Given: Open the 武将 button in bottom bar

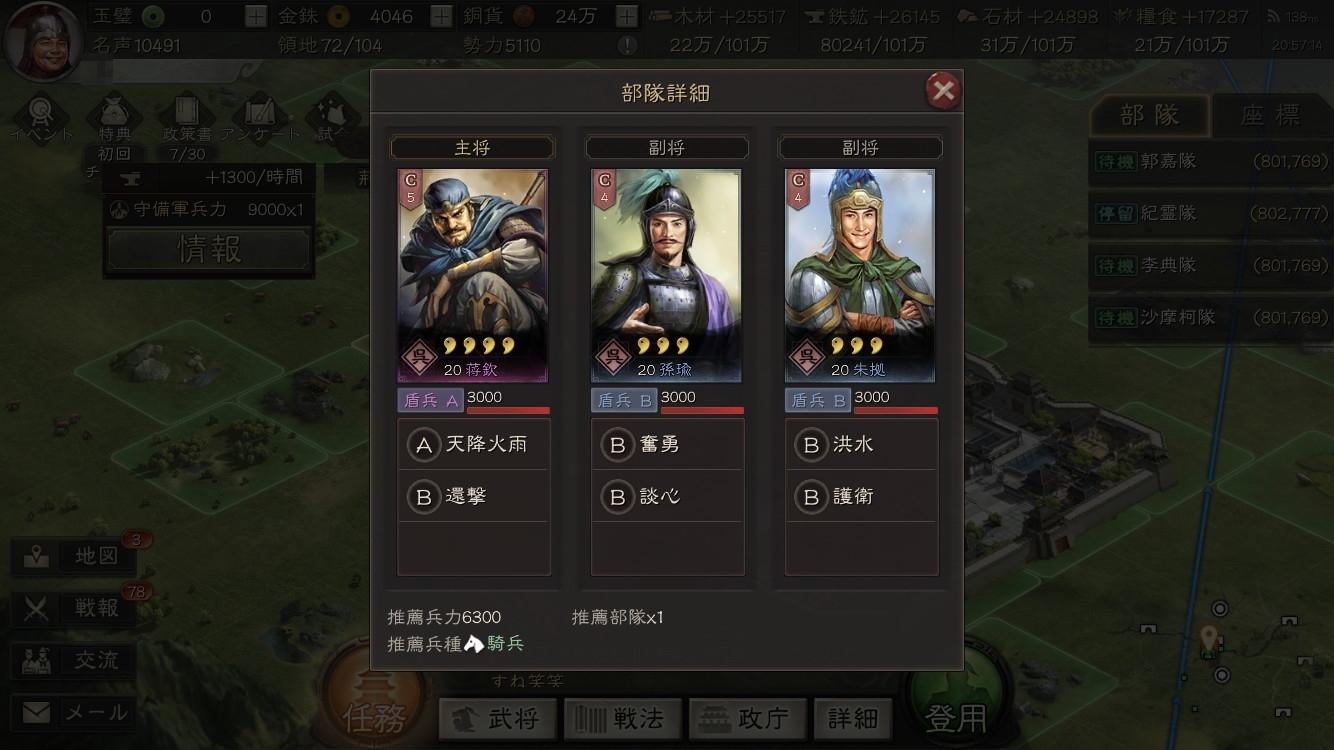Looking at the screenshot, I should pyautogui.click(x=498, y=718).
